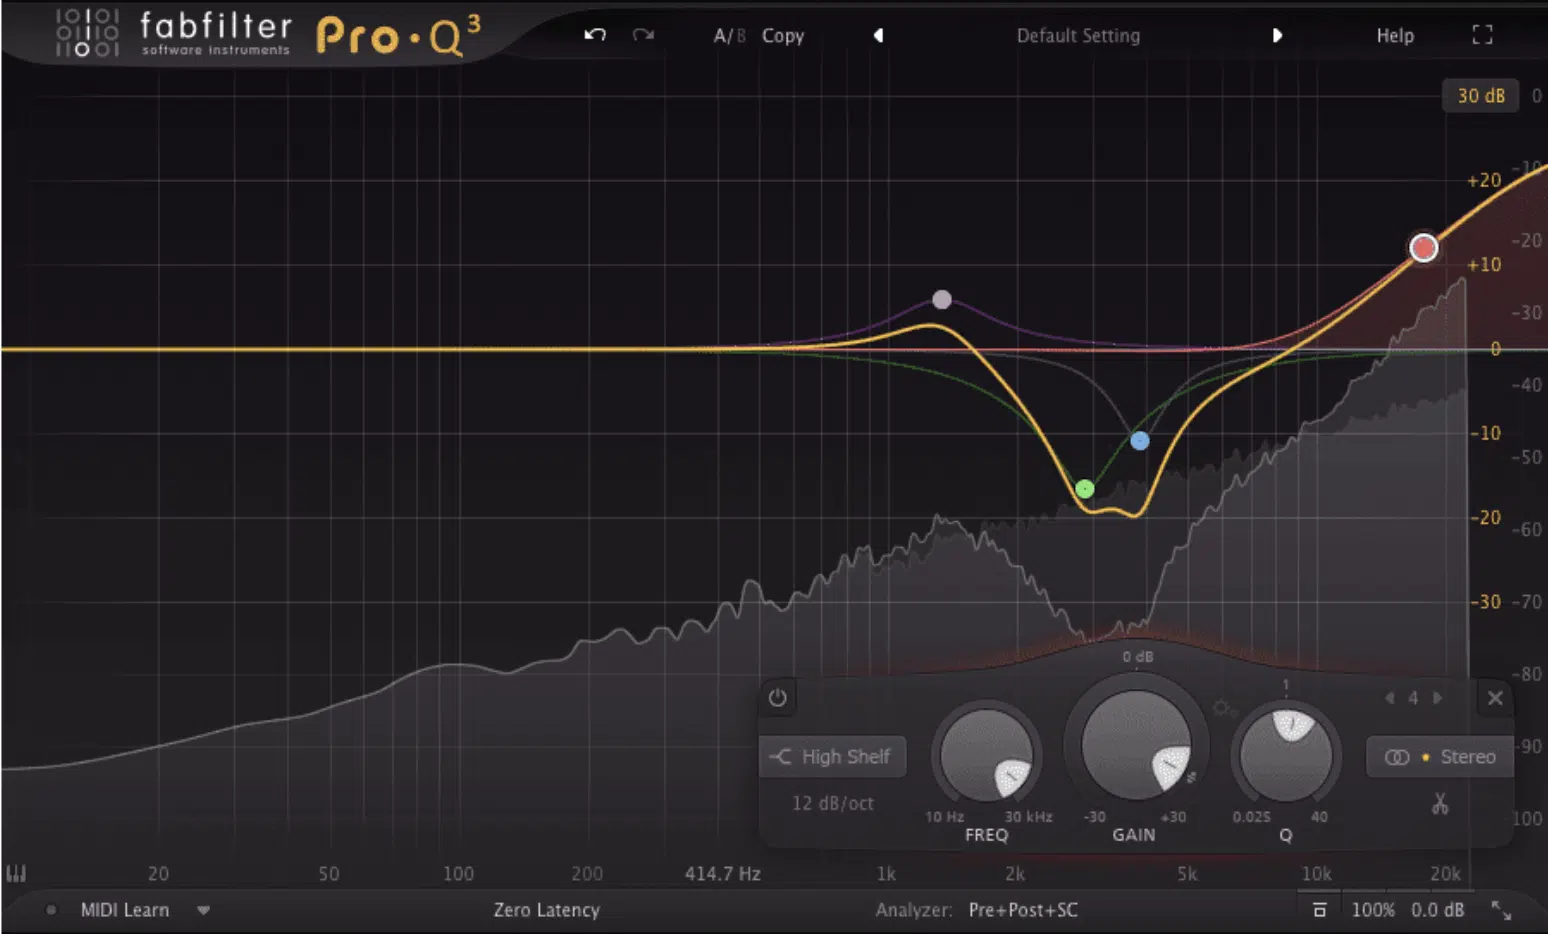Image resolution: width=1548 pixels, height=934 pixels.
Task: Open the MIDI Learn dropdown arrow
Action: 203,910
